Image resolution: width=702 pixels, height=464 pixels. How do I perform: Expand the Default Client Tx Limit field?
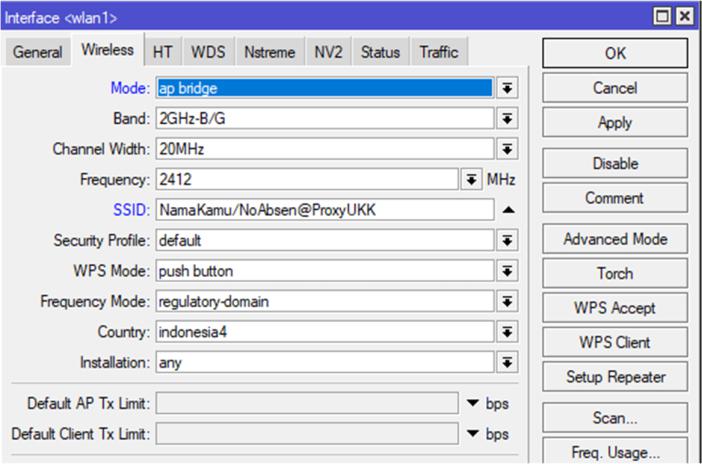tap(473, 434)
